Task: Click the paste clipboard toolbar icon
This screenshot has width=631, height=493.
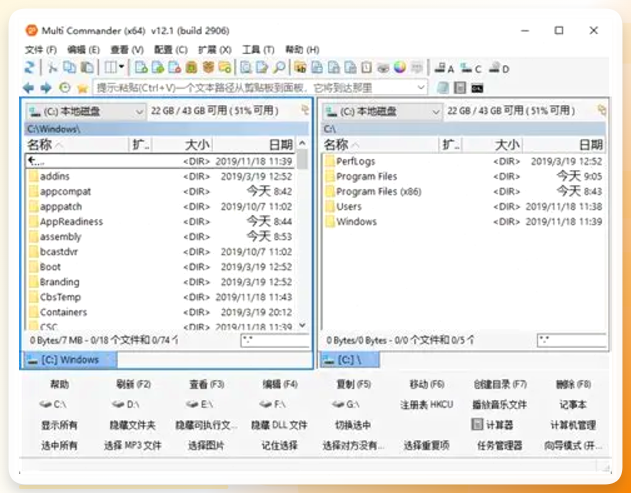Action: tap(87, 67)
